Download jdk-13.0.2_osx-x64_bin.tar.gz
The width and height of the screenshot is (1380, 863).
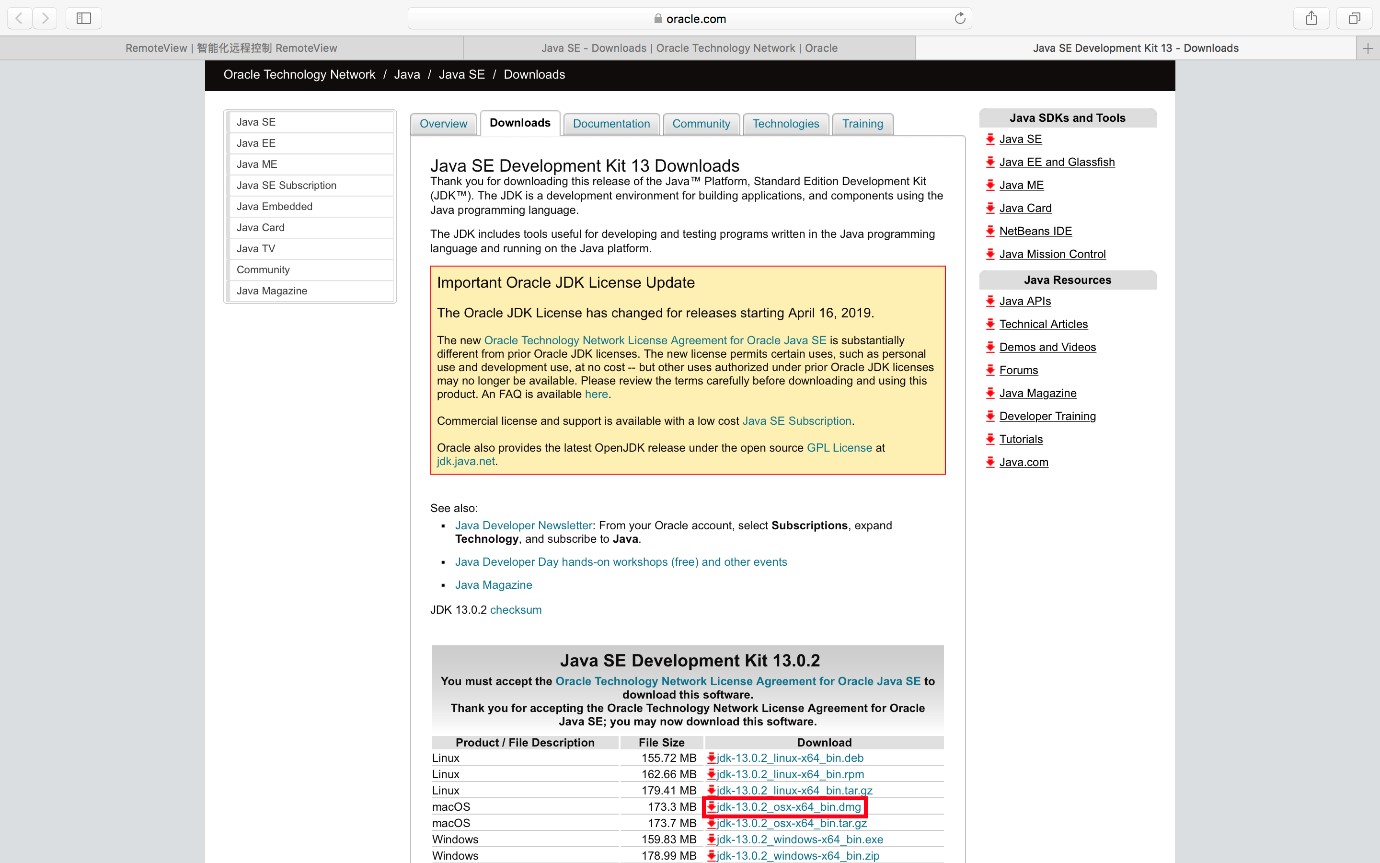tap(792, 823)
